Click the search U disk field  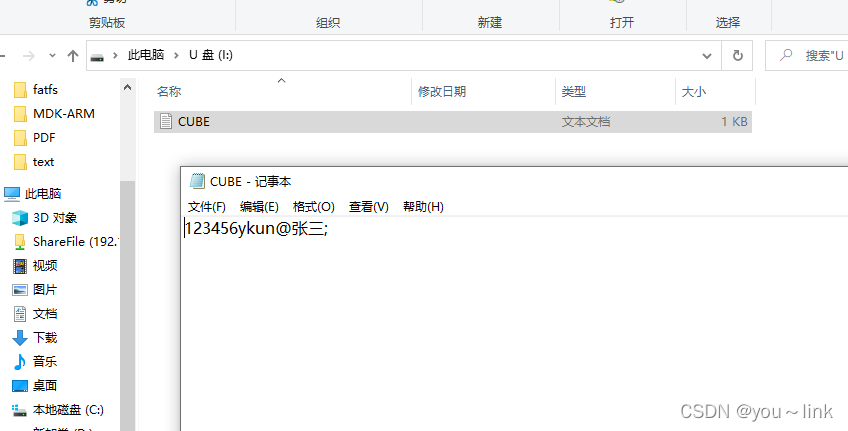point(807,55)
